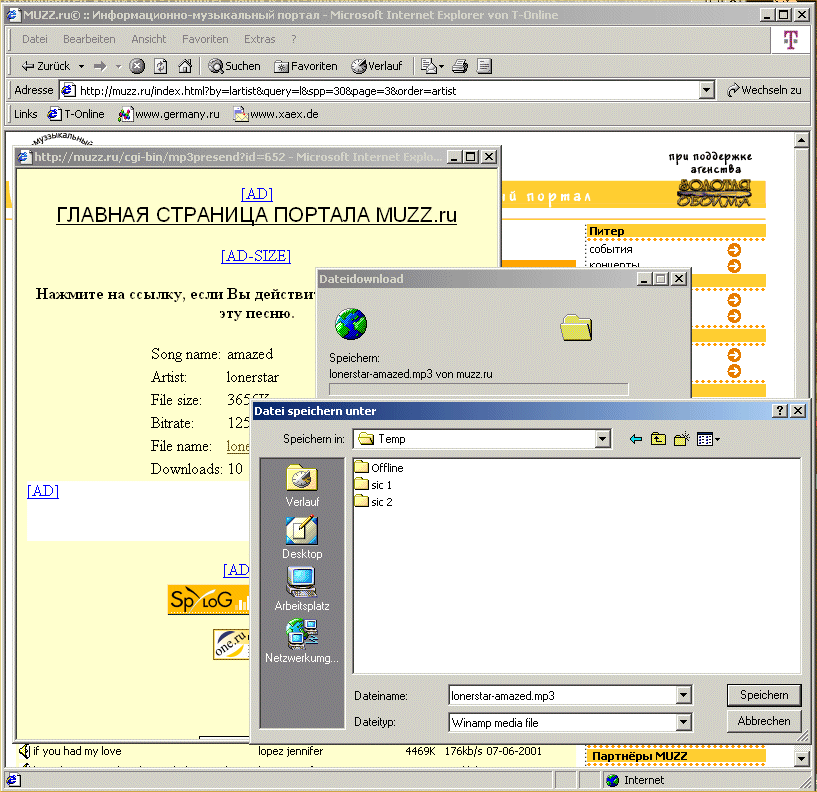
Task: Select Desktop in save dialog places bar
Action: 302,538
